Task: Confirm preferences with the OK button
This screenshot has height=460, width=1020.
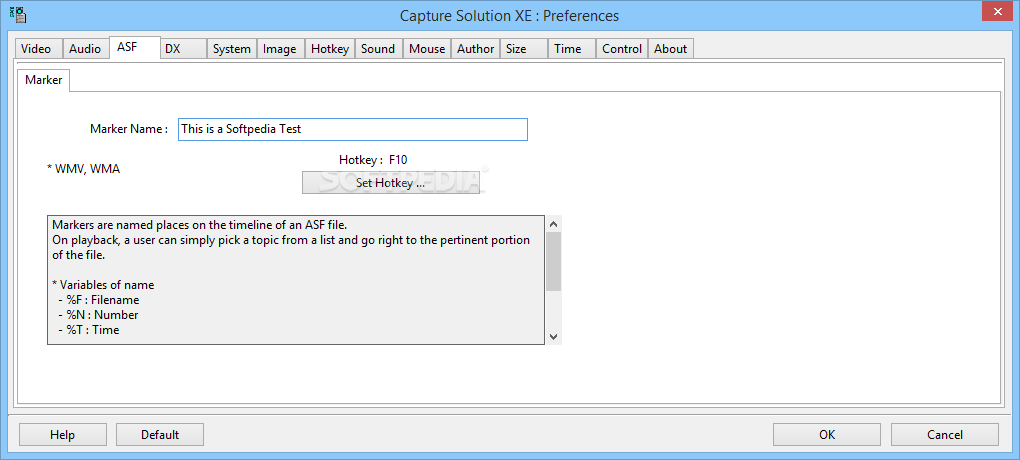Action: [827, 435]
